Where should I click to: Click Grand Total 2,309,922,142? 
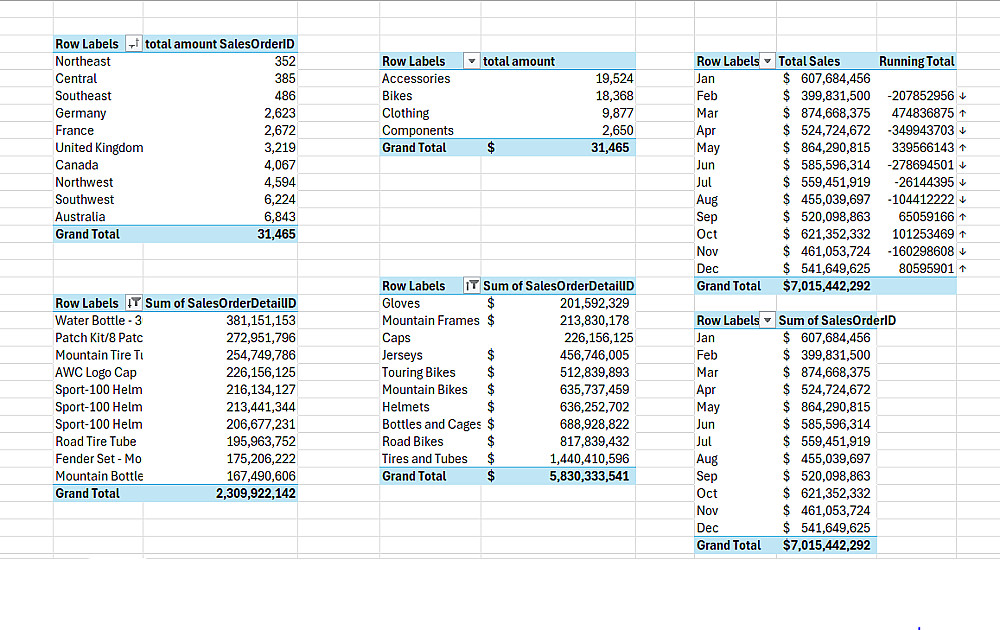point(256,493)
